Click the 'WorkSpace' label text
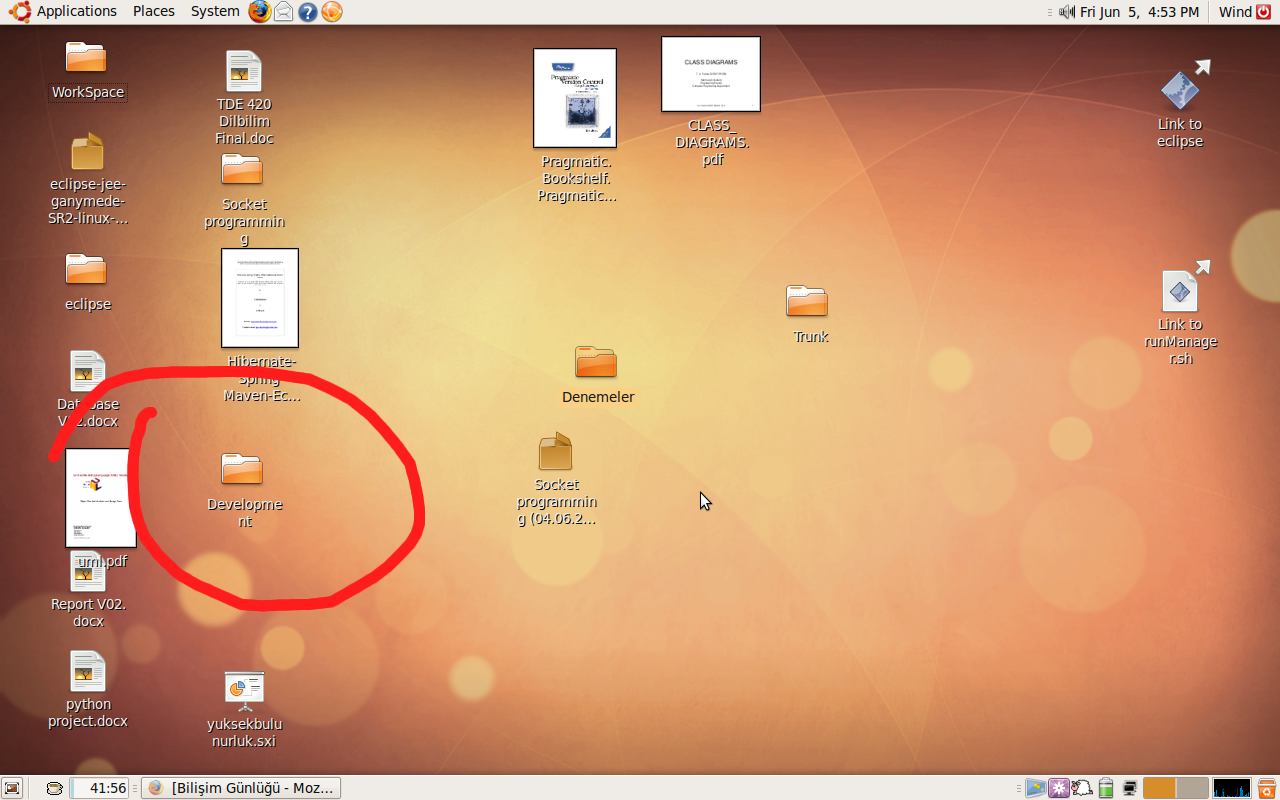Screen dimensions: 1280x800 coord(88,92)
